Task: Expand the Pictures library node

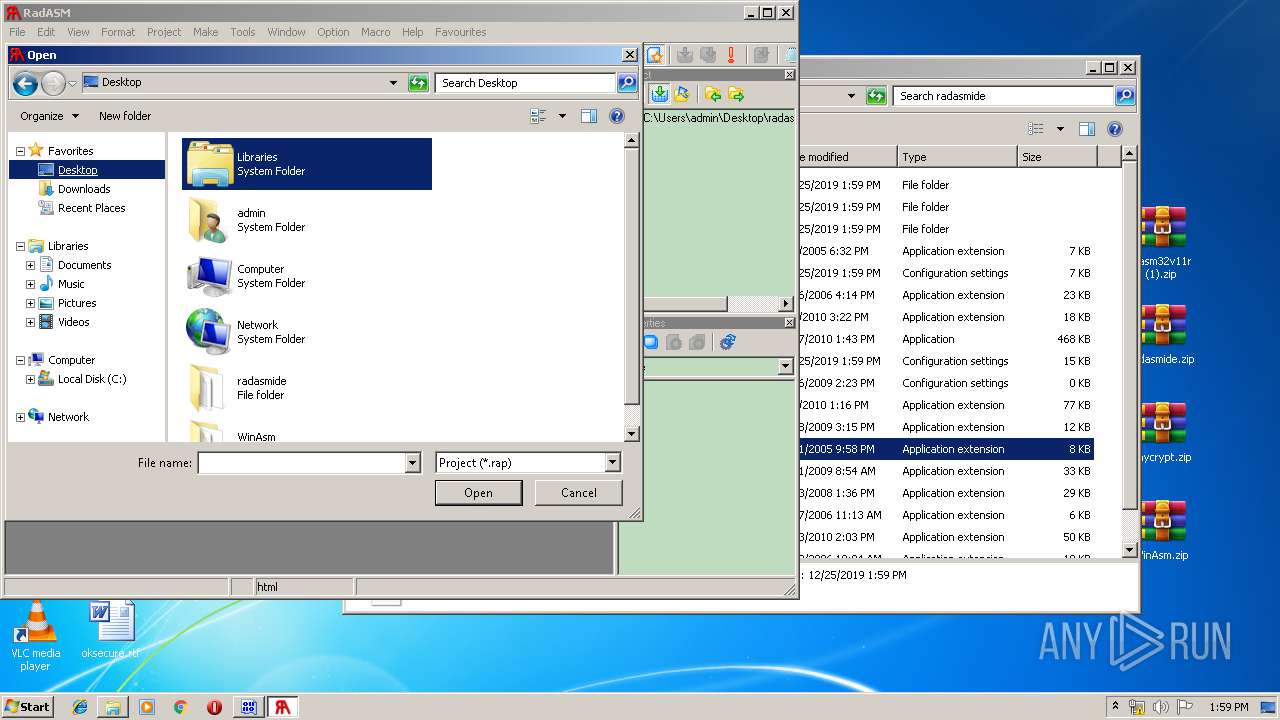Action: coord(30,303)
